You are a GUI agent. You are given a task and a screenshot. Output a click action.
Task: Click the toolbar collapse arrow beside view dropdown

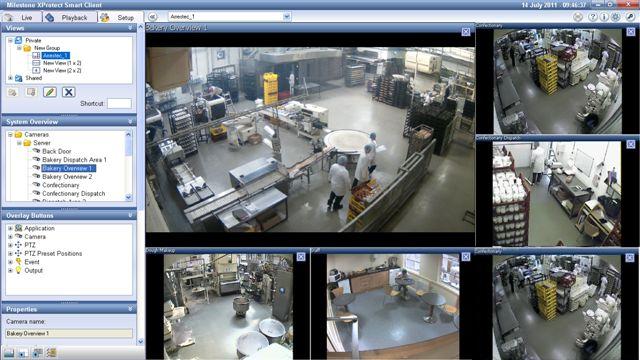153,17
